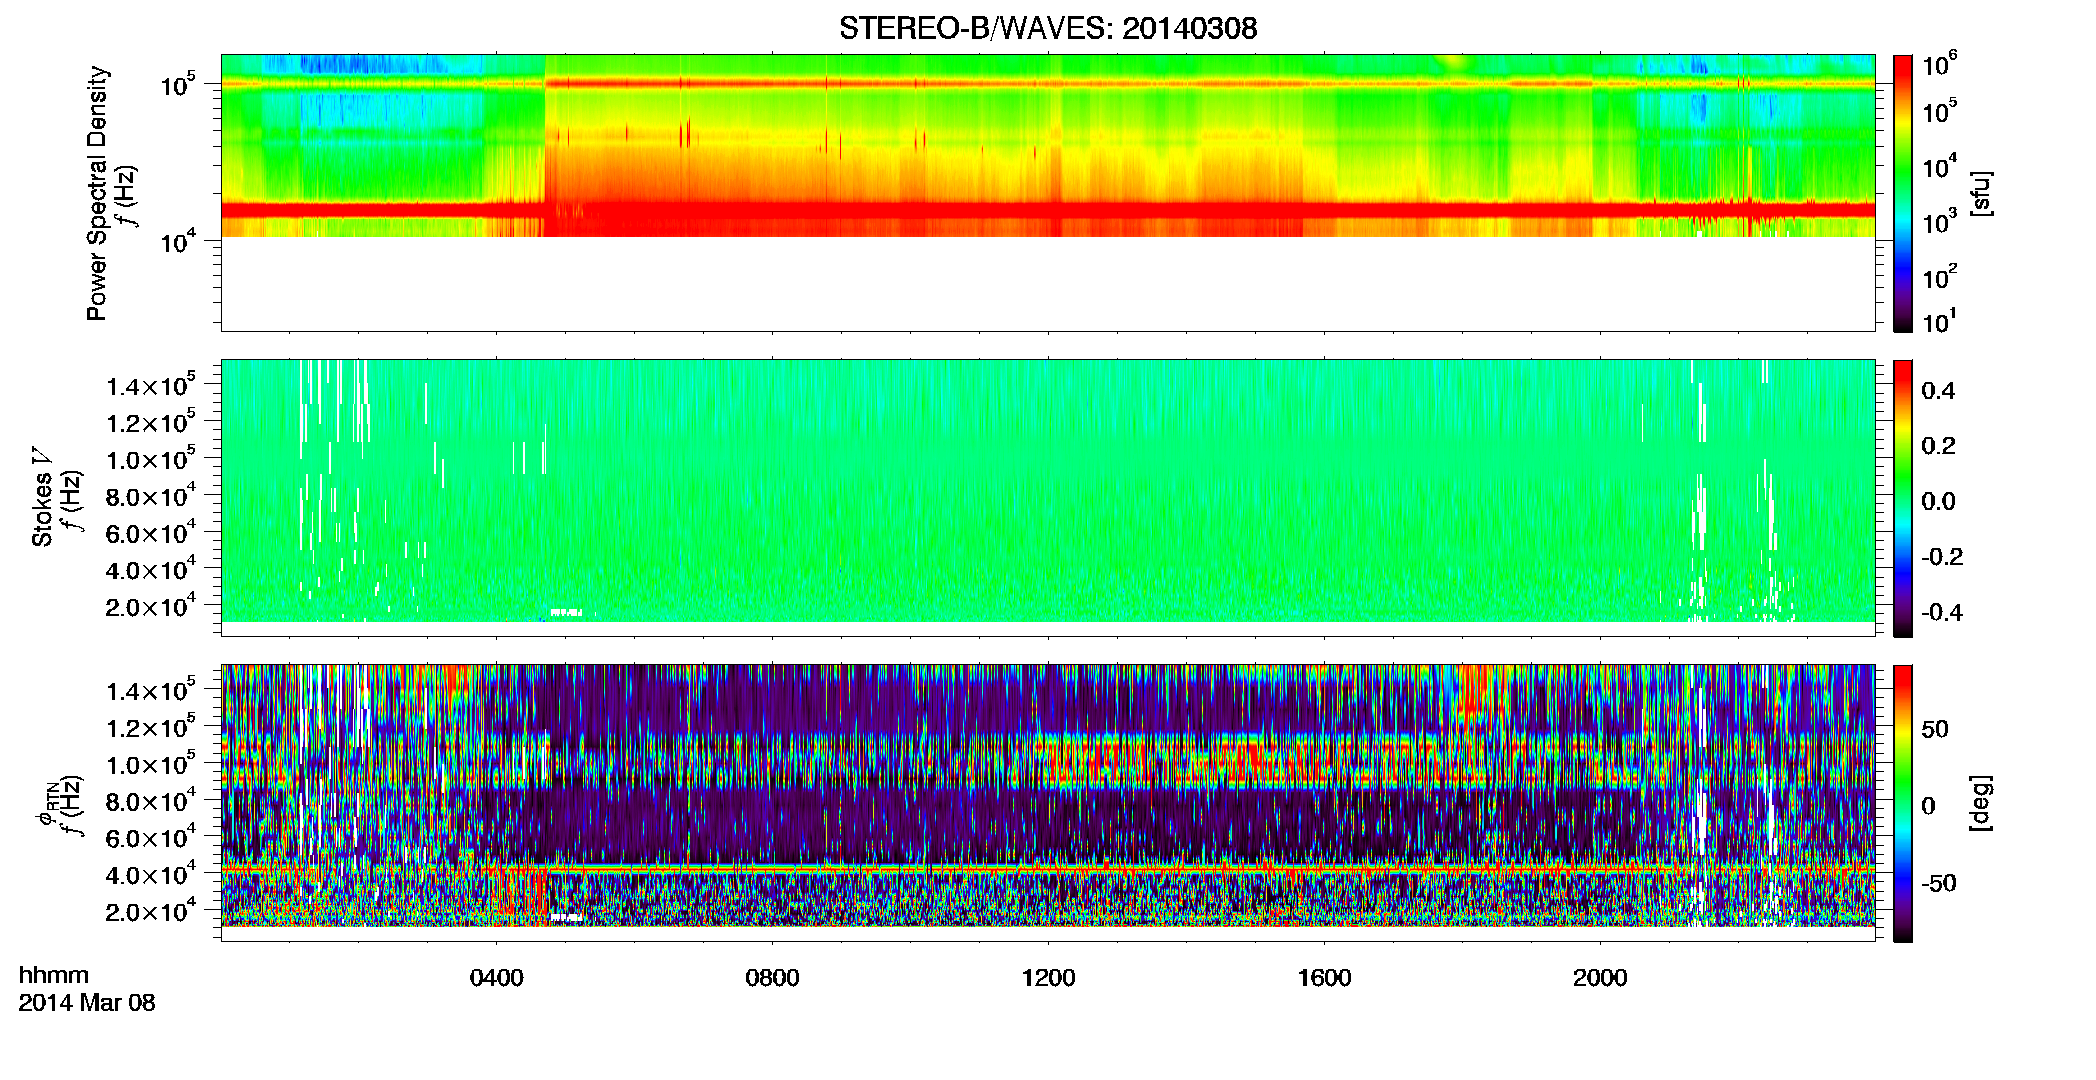Click the plot title STEREO-B/WAVES: 20140308
The width and height of the screenshot is (2096, 1080).
click(x=1048, y=28)
